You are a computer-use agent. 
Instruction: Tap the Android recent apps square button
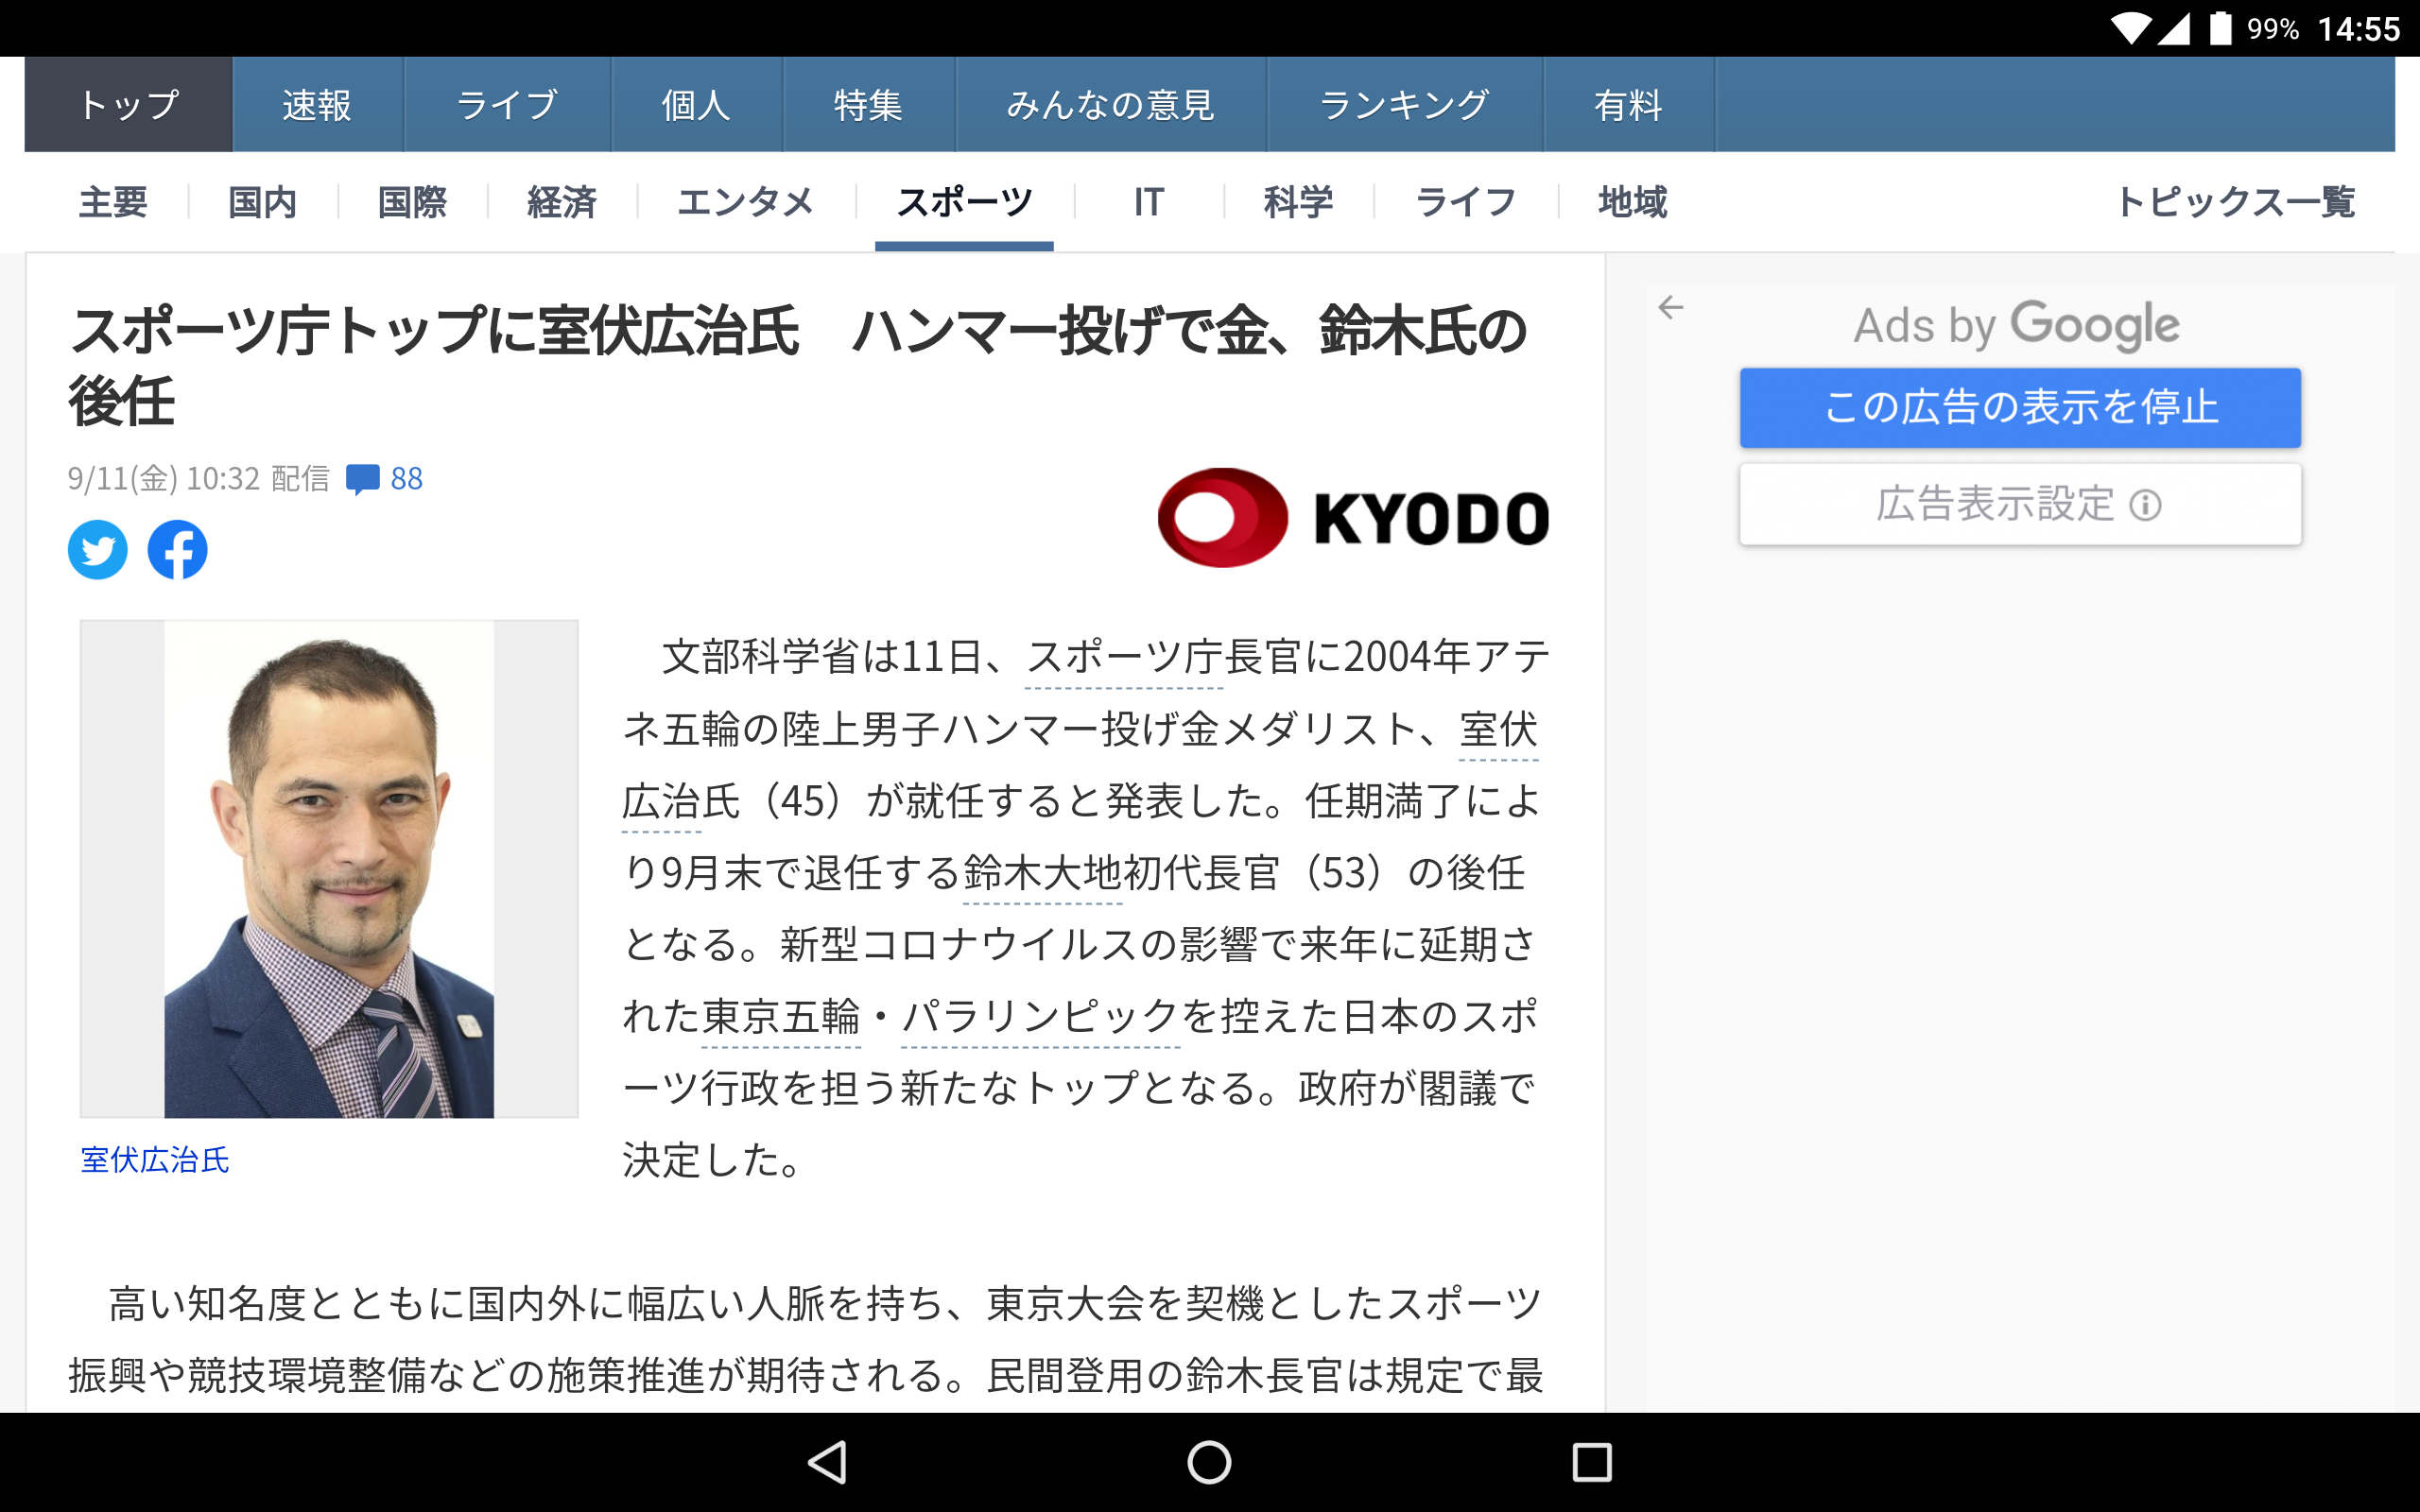1591,1462
